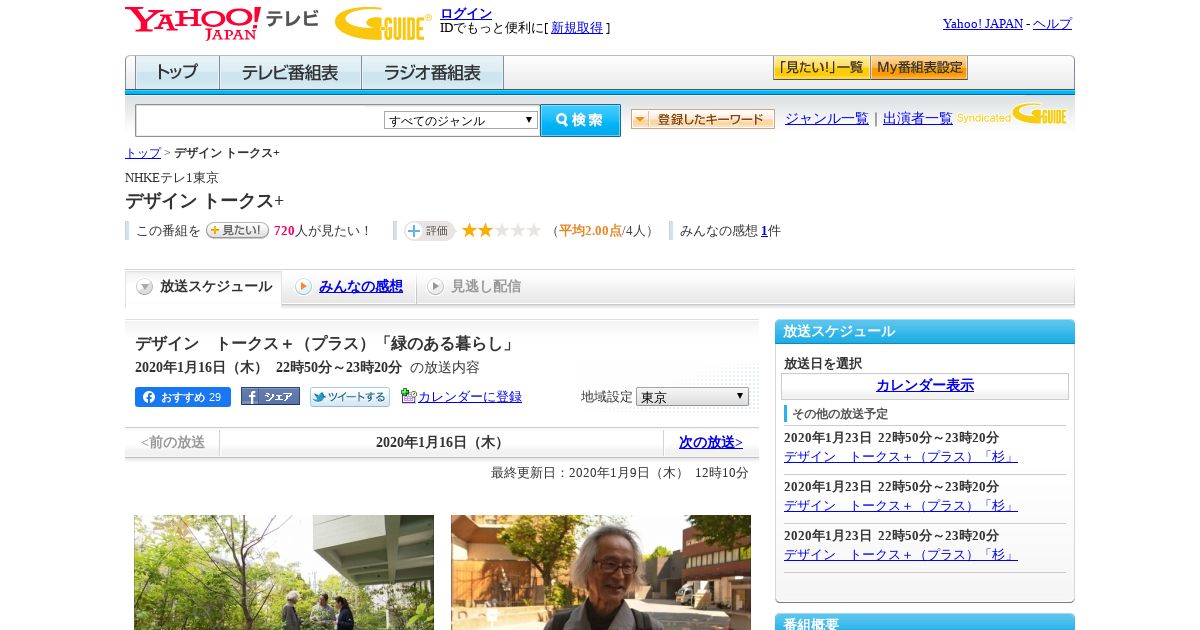Click the 最終更新日 timestamp text

click(x=620, y=473)
